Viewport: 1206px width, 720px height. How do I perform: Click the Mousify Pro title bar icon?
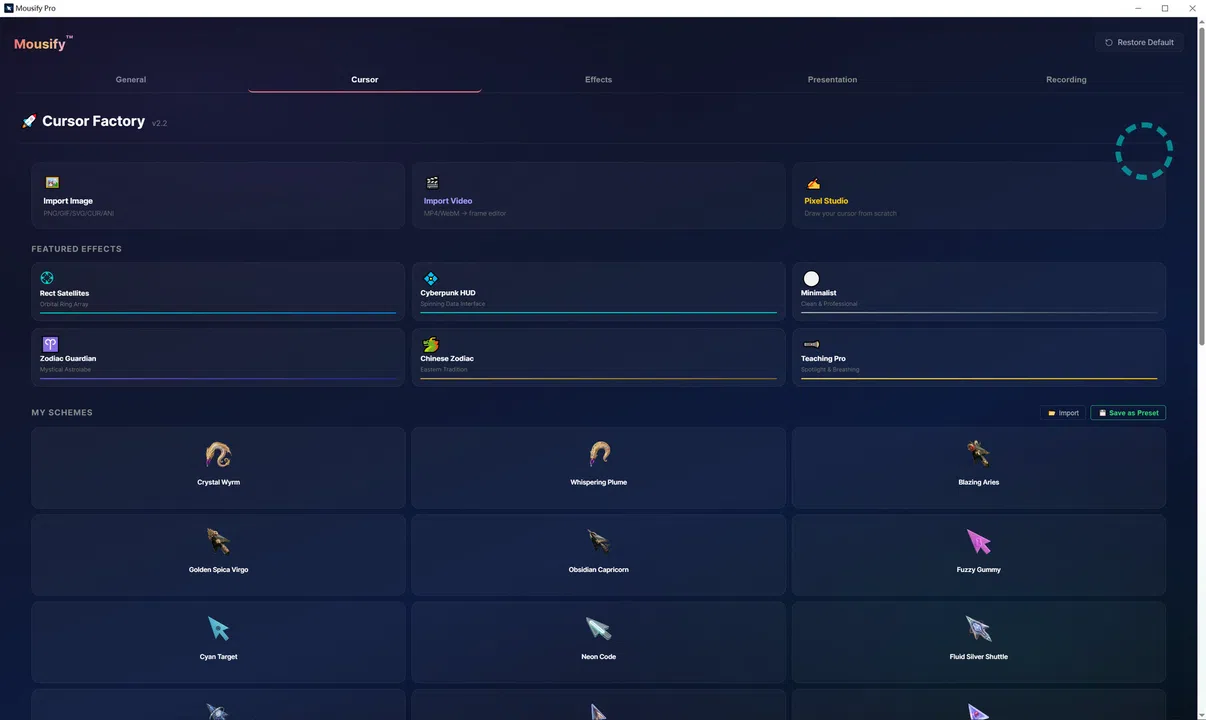(x=8, y=8)
